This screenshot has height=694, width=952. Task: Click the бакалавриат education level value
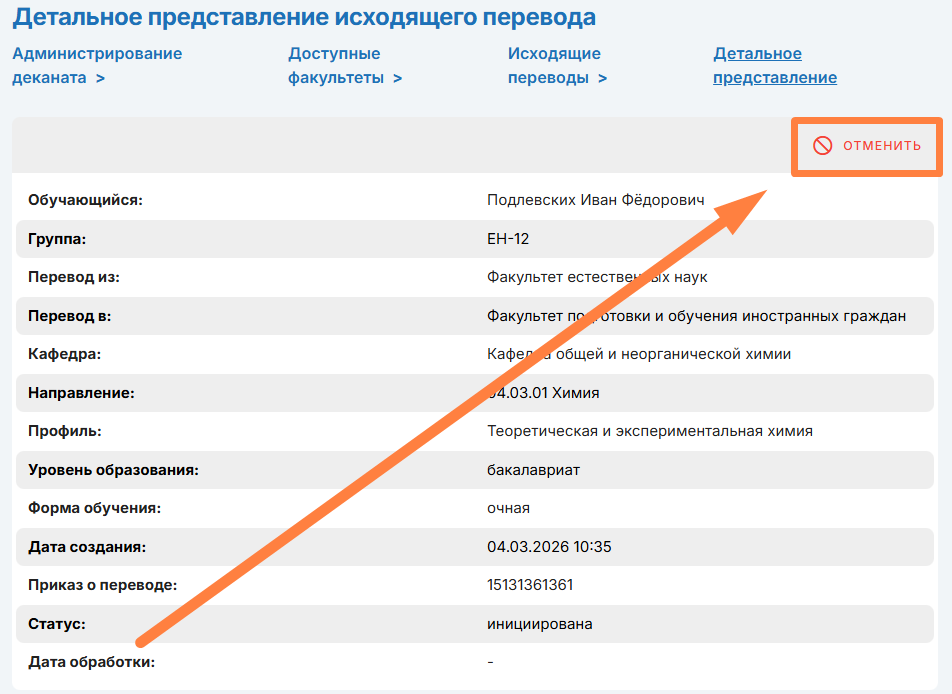533,470
